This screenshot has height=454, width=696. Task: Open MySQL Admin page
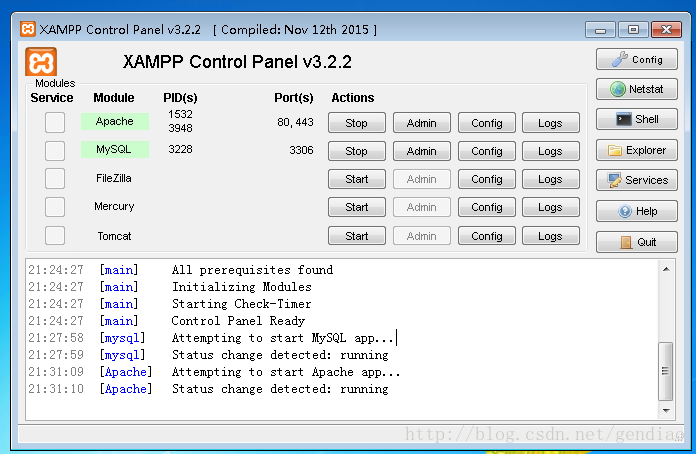click(x=422, y=151)
